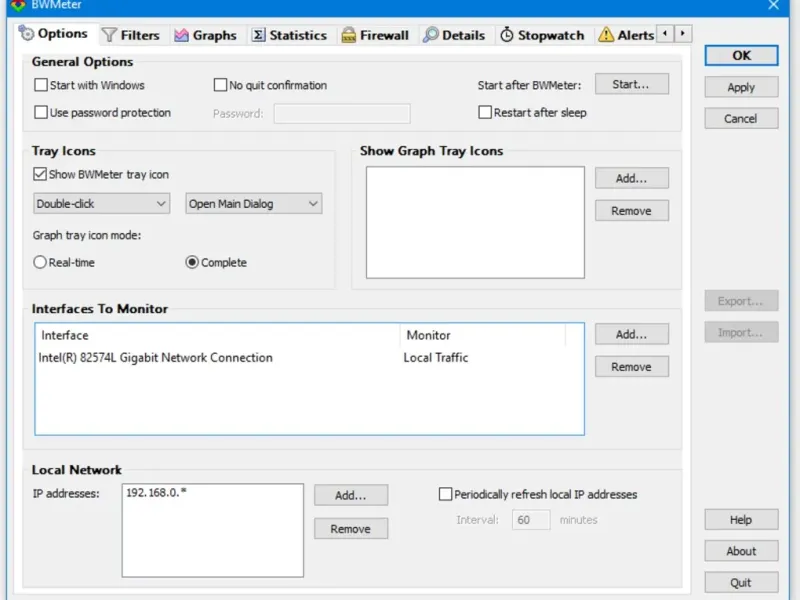The height and width of the screenshot is (600, 800).
Task: Click the Start... button after BWMeter
Action: point(632,84)
